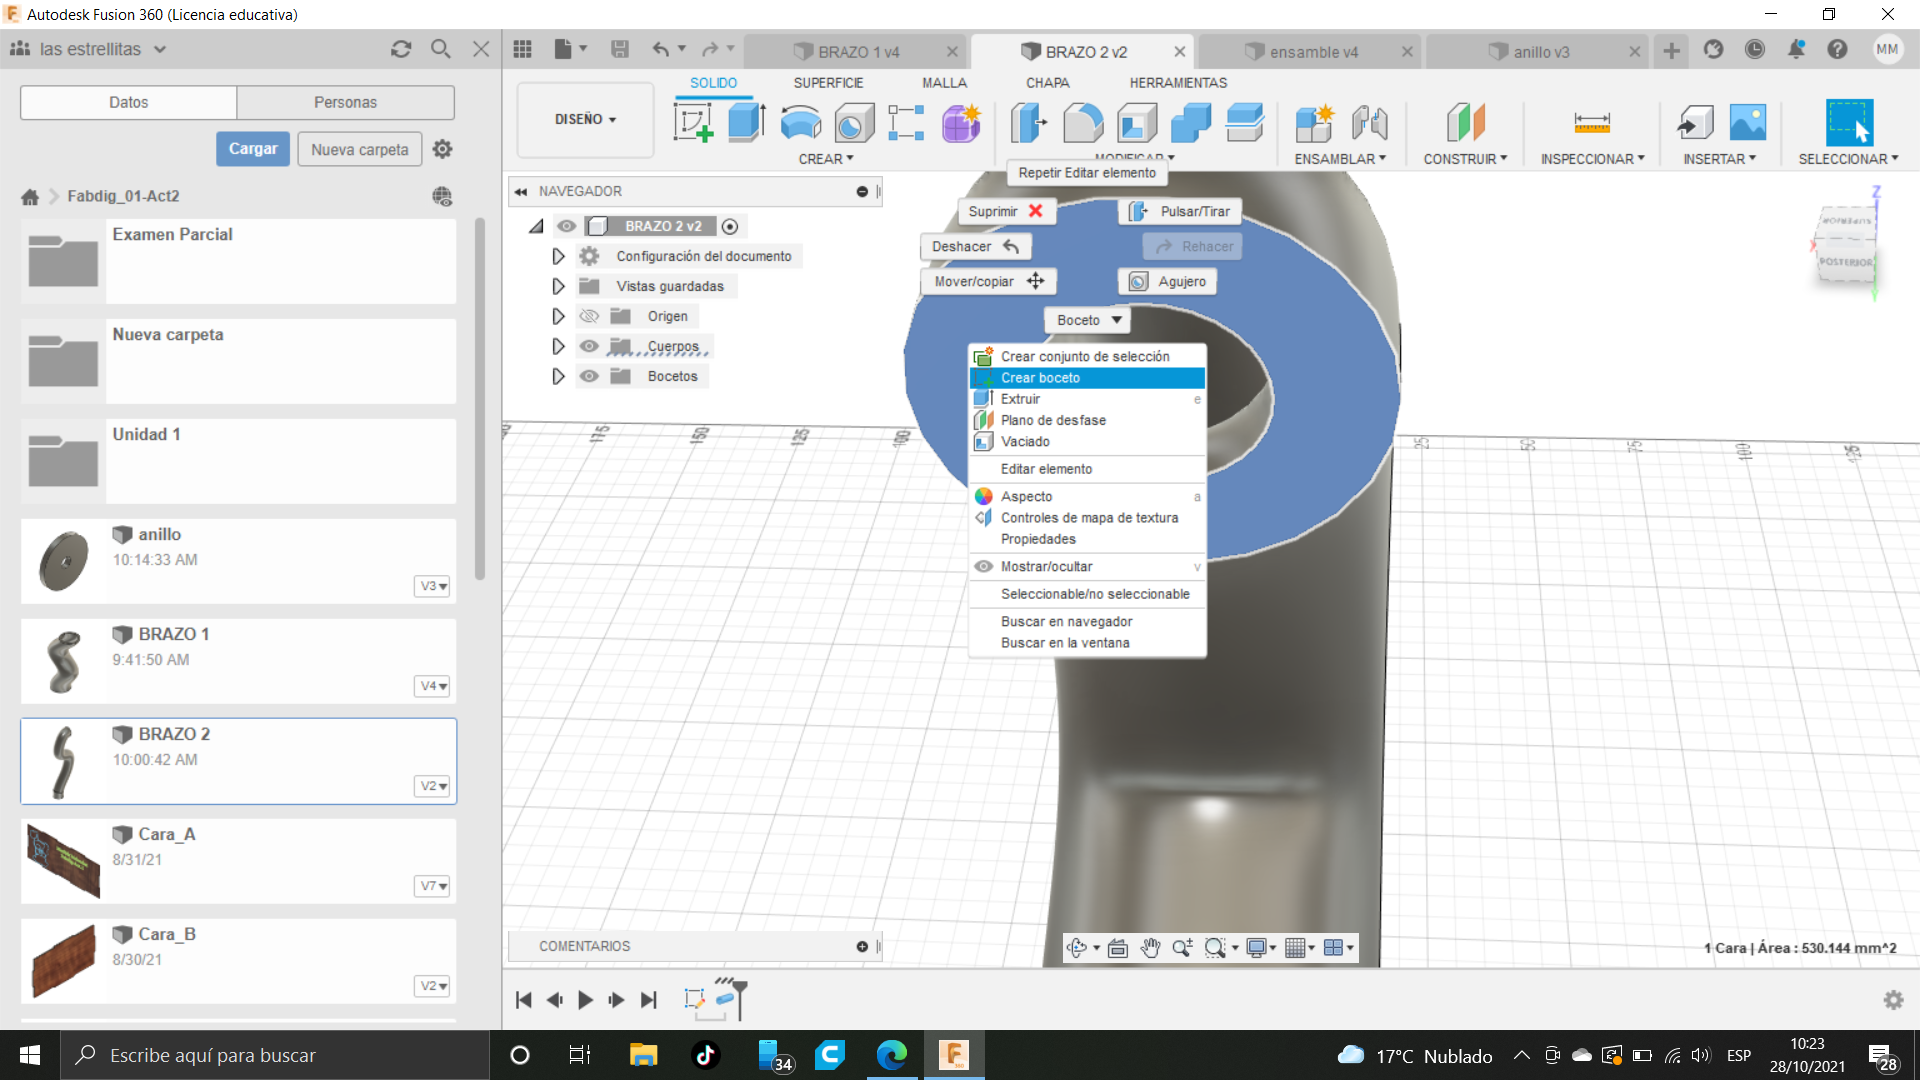1920x1080 pixels.
Task: Expand the Vistas guardadas tree node
Action: coord(558,286)
